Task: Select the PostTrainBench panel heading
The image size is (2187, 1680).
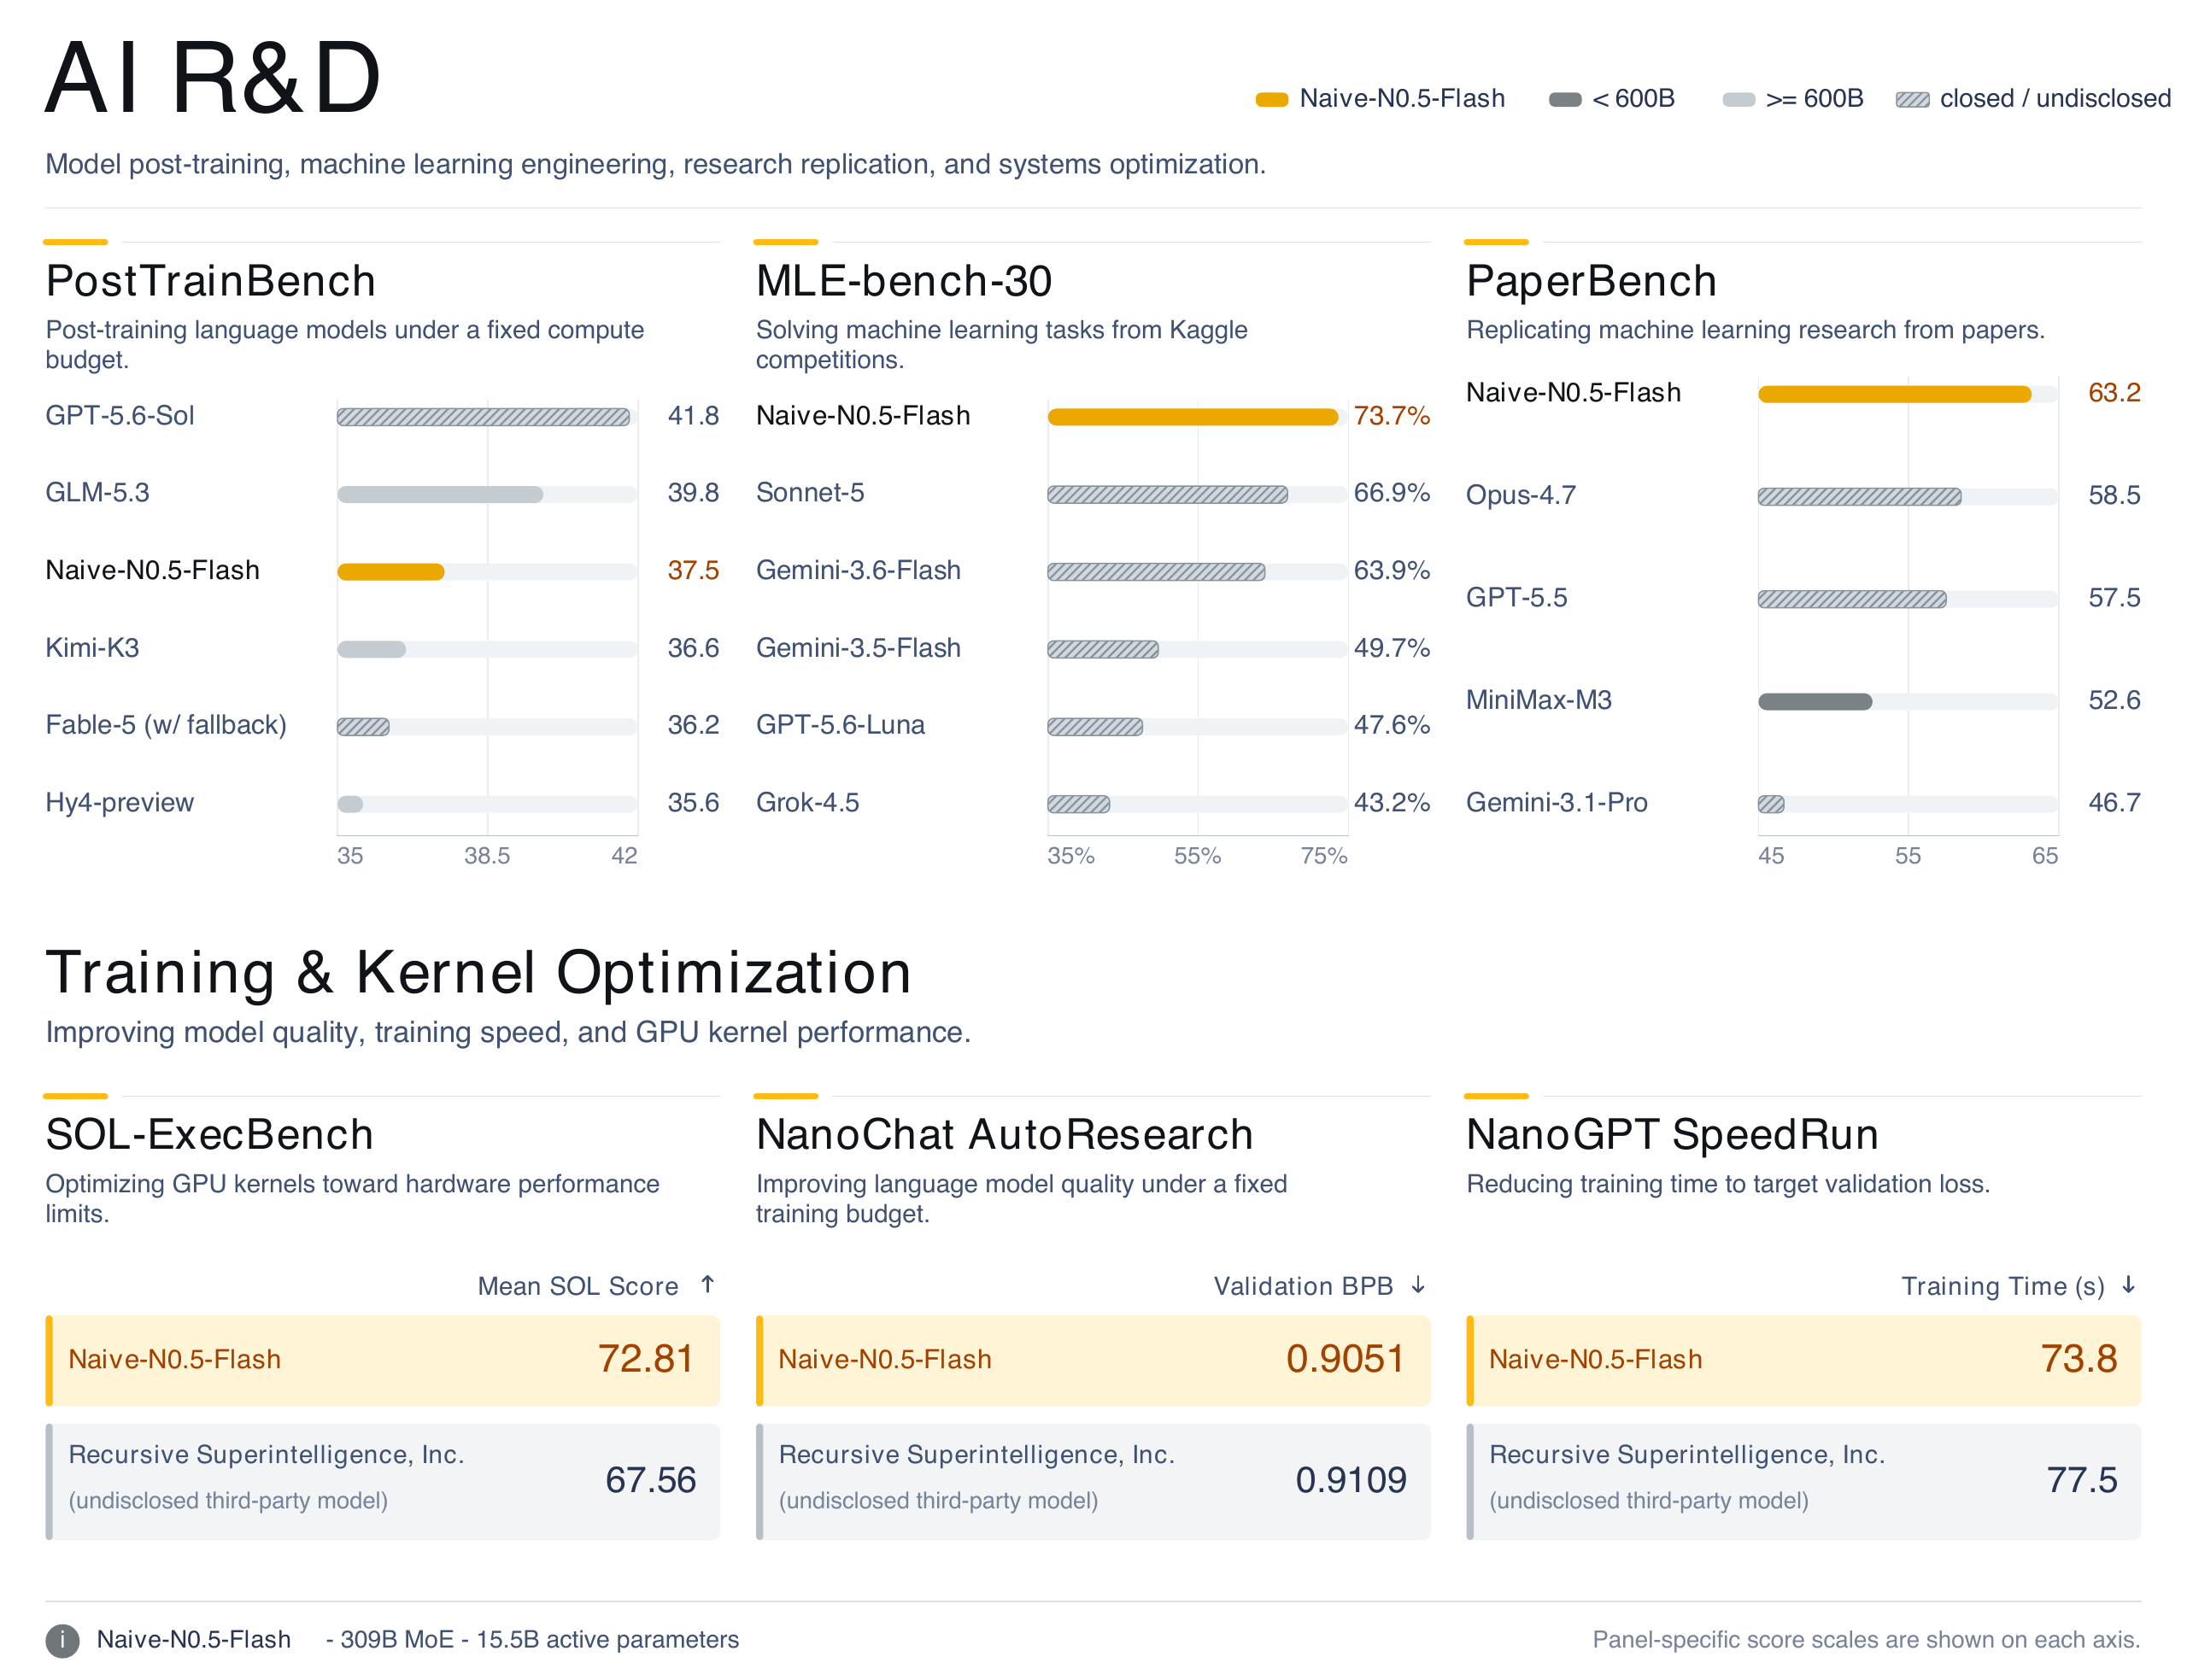Action: pyautogui.click(x=211, y=281)
